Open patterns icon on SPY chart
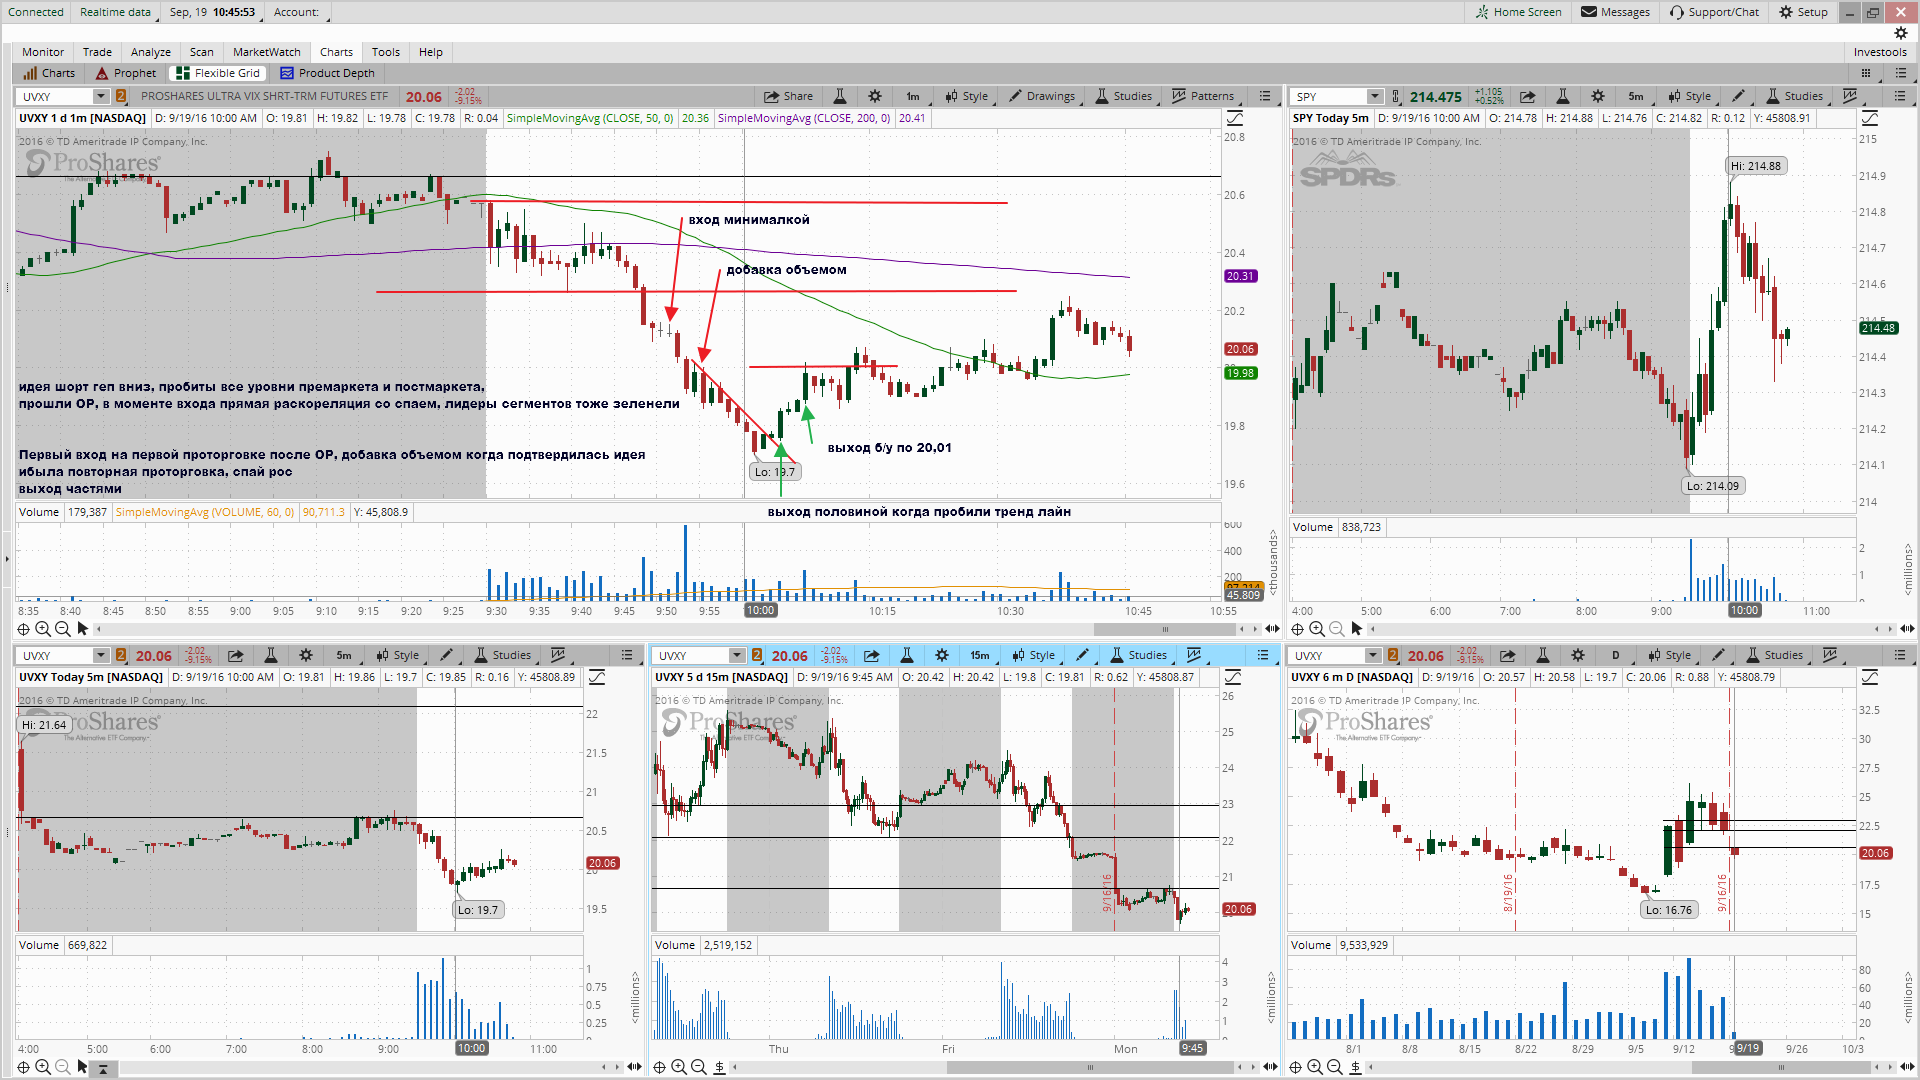Screen dimensions: 1920x1080 coord(1850,96)
